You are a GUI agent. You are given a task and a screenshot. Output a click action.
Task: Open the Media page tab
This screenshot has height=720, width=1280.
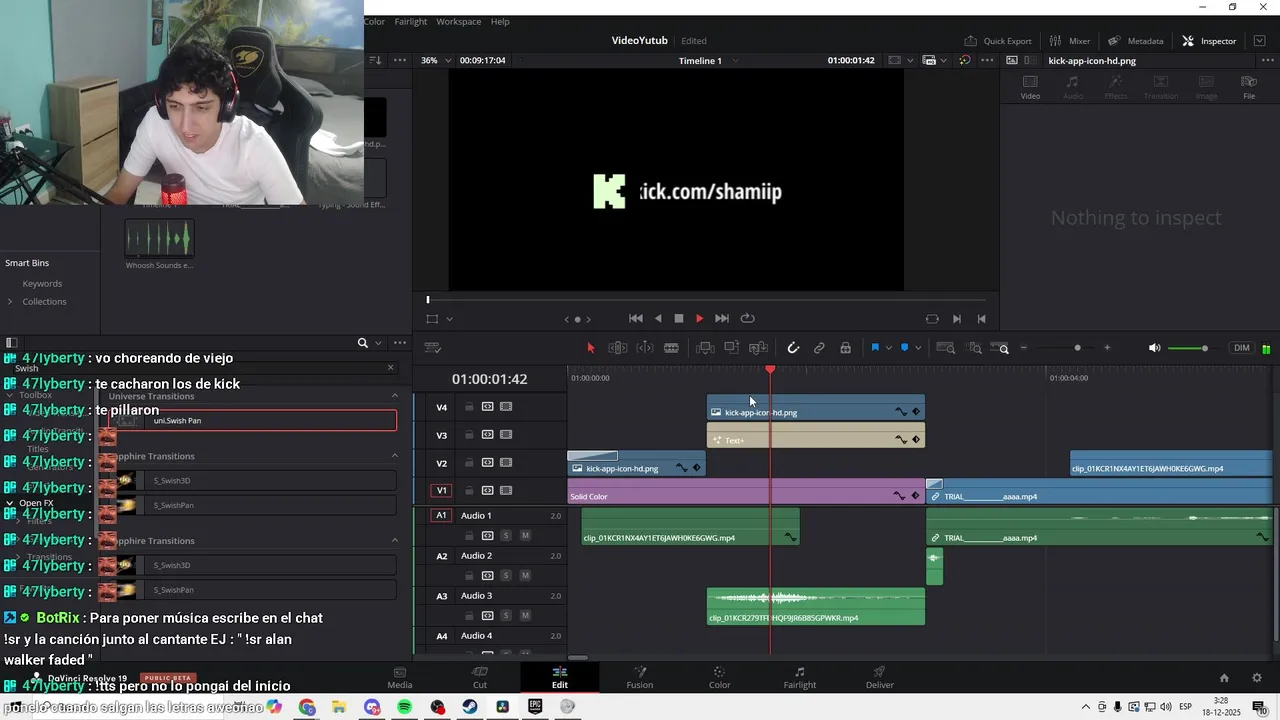pyautogui.click(x=400, y=678)
